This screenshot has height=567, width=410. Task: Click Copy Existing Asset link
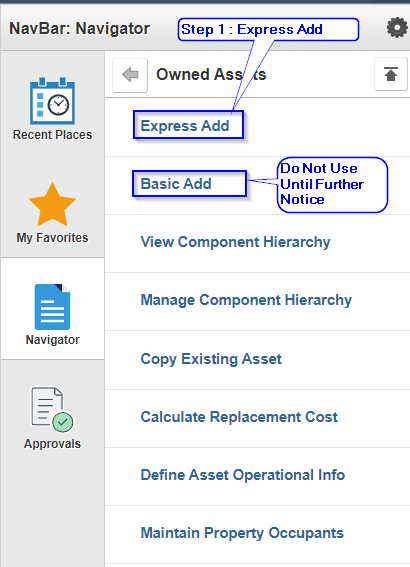point(211,359)
